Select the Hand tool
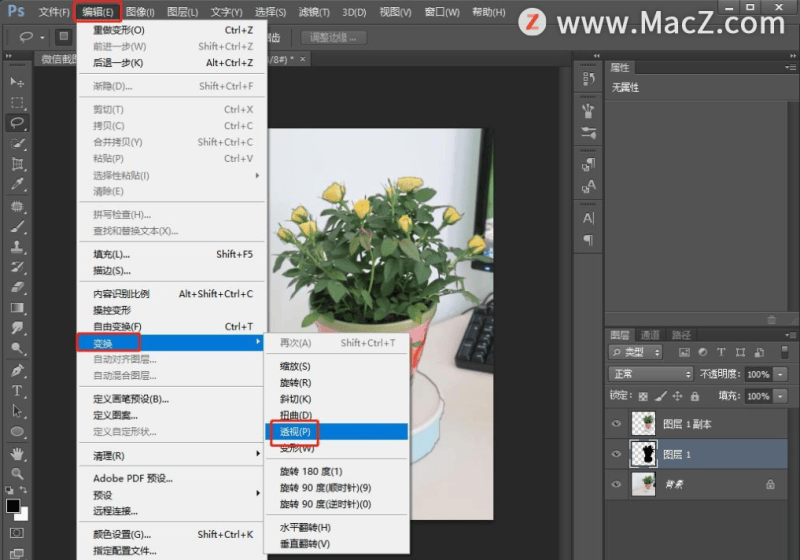The image size is (800, 560). pyautogui.click(x=17, y=453)
